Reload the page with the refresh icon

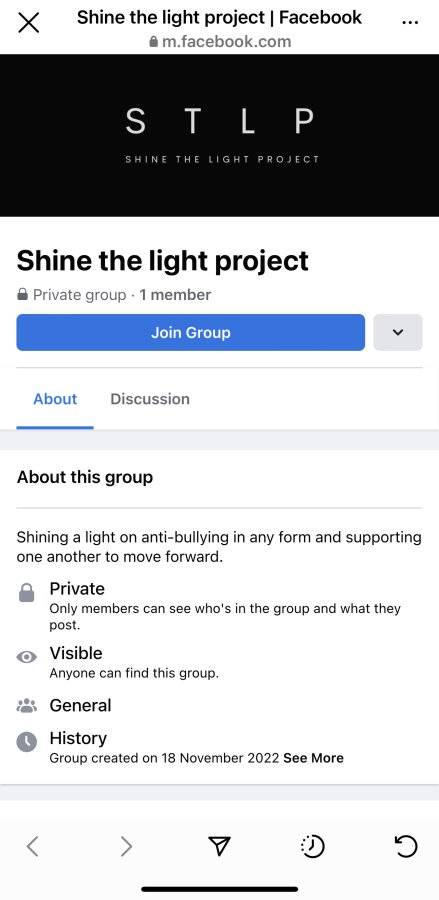point(406,846)
